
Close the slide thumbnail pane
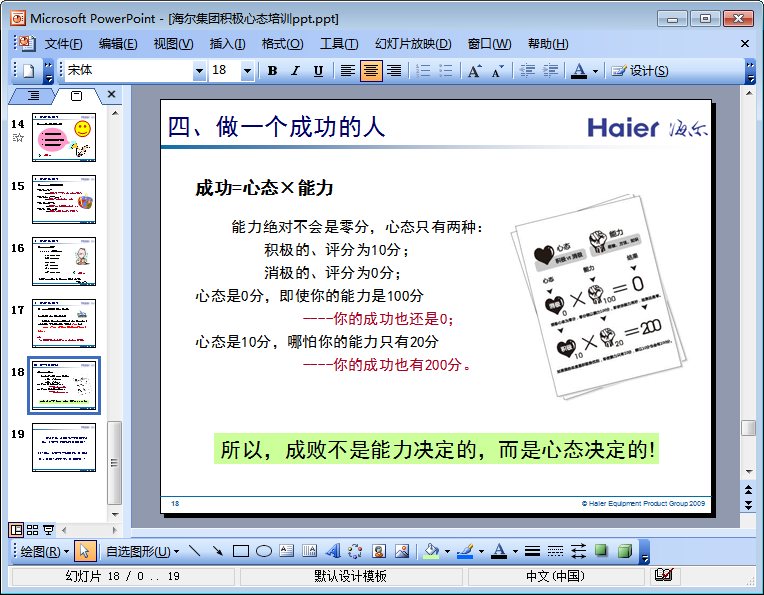(112, 94)
